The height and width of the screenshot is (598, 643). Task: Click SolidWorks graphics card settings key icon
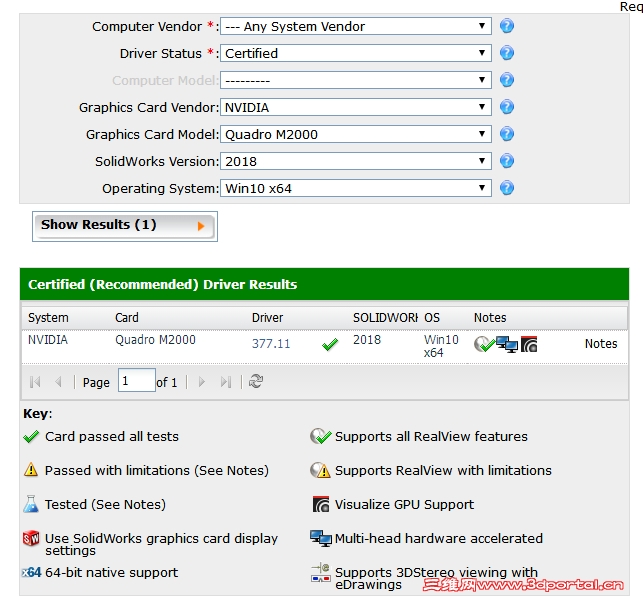point(31,538)
